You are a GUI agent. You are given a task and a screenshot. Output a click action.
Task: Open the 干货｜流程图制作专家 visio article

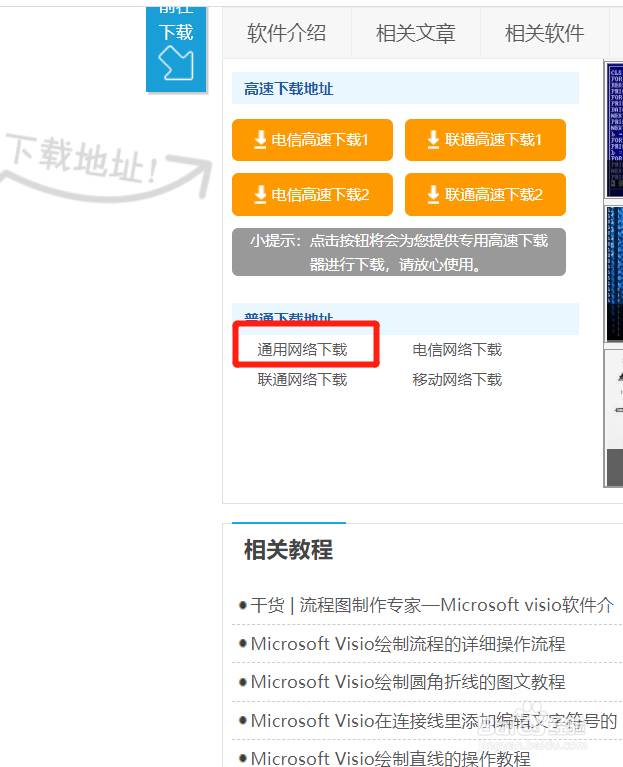coord(432,606)
